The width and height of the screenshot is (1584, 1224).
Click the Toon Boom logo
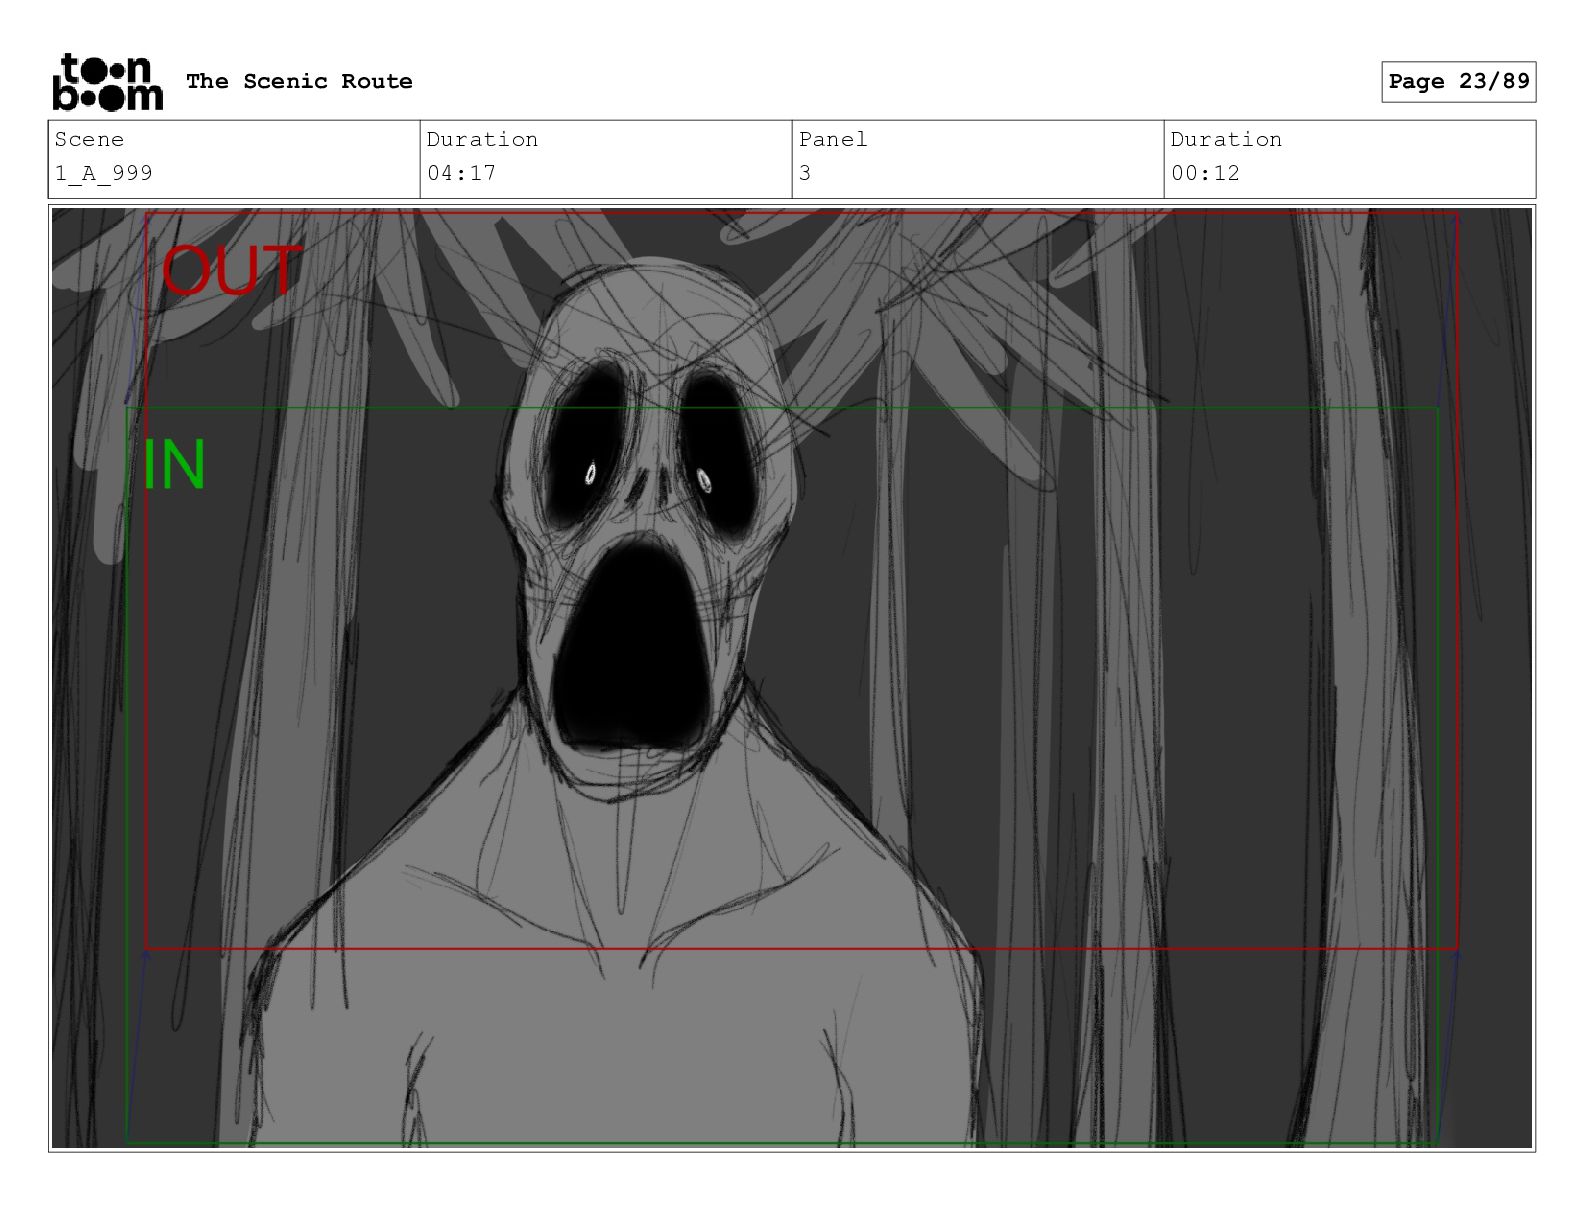107,82
